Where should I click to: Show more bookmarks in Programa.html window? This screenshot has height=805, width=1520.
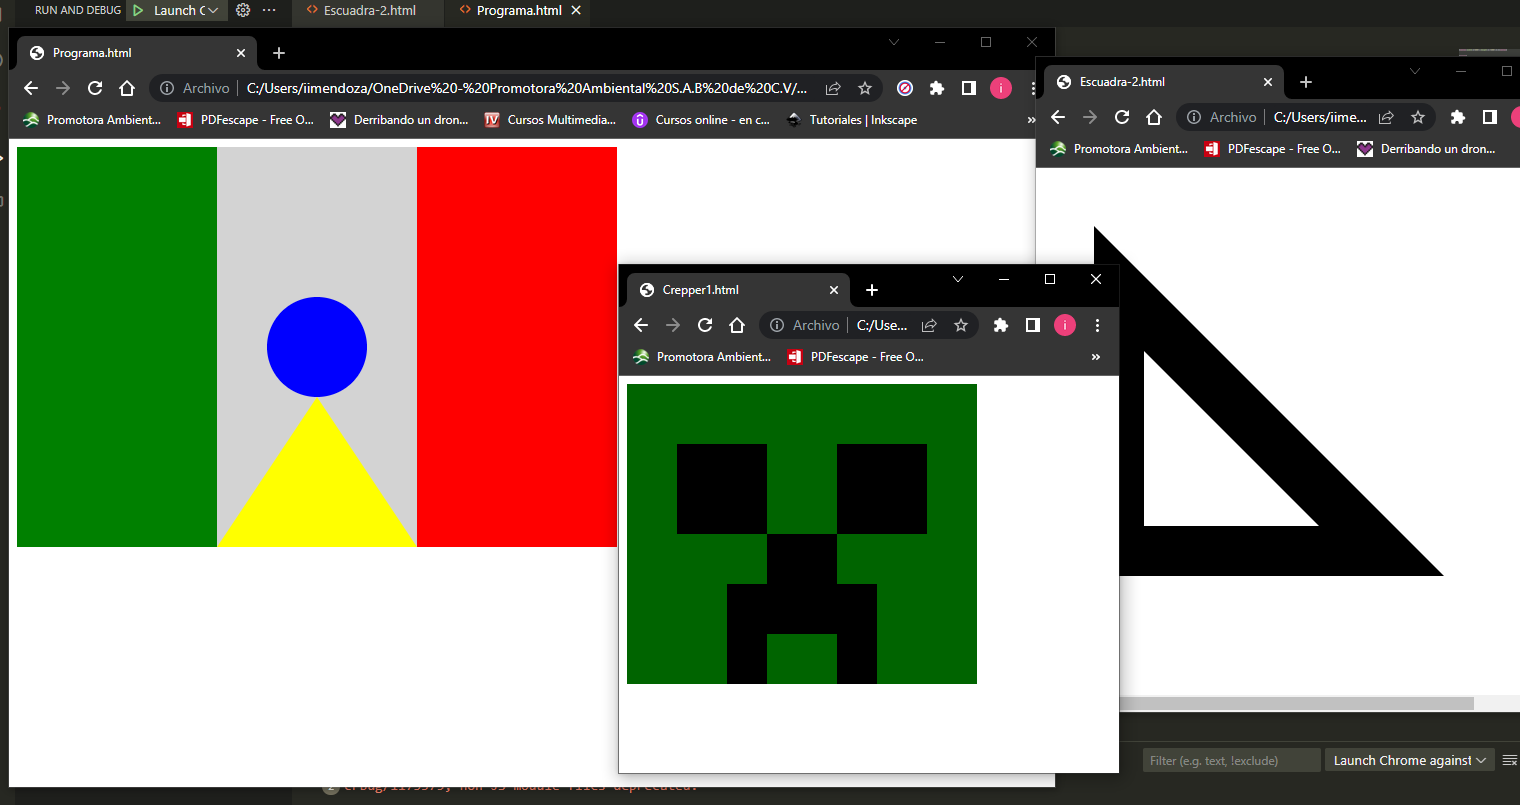[1031, 120]
